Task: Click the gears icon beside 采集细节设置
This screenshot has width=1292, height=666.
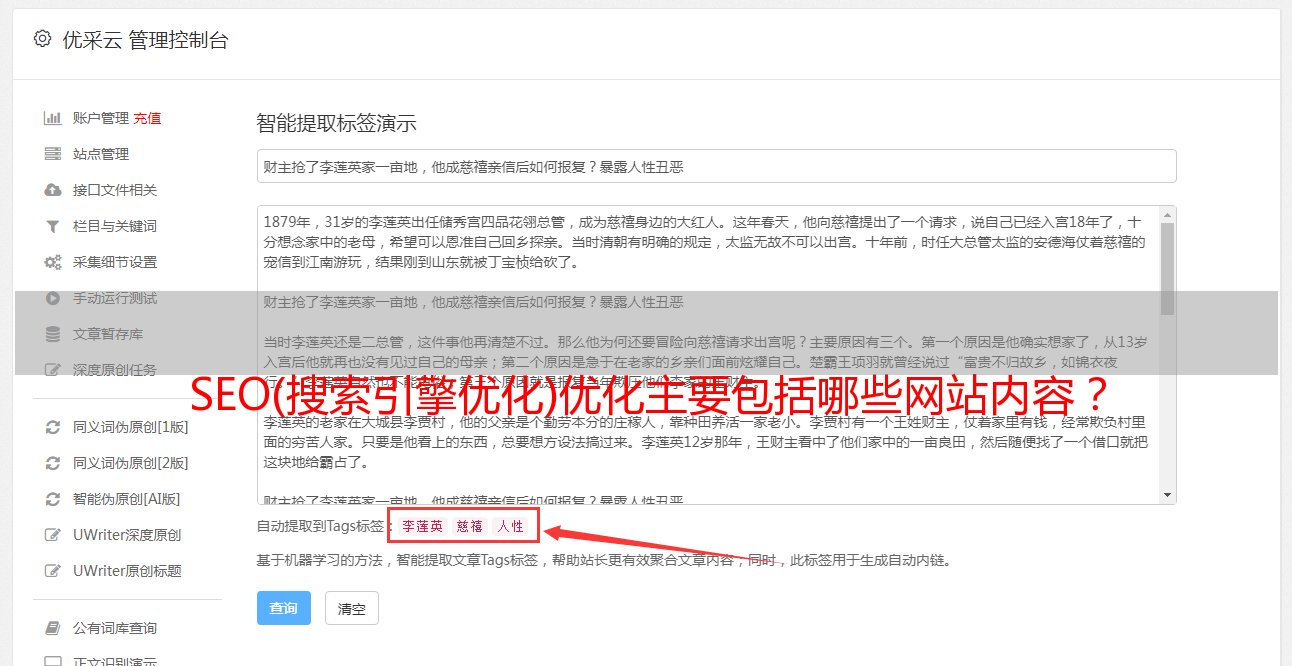Action: tap(52, 262)
